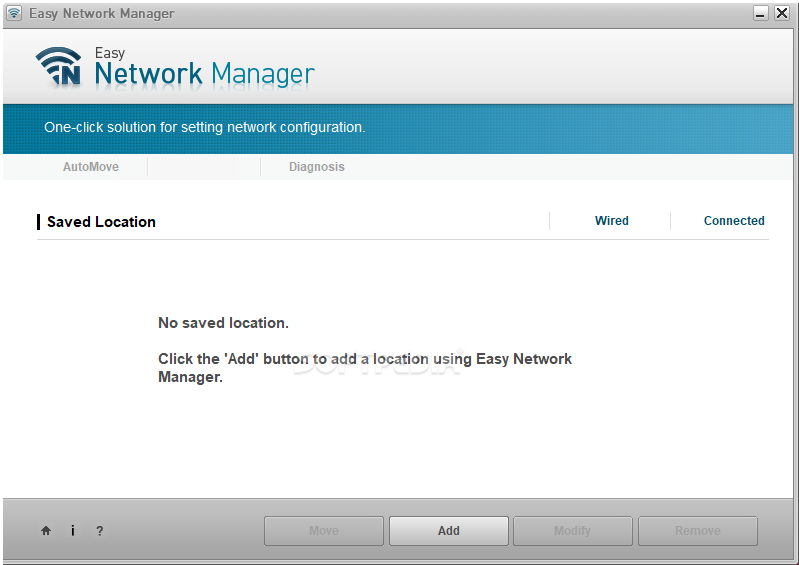
Task: Open the Diagnosis tab
Action: [x=316, y=167]
